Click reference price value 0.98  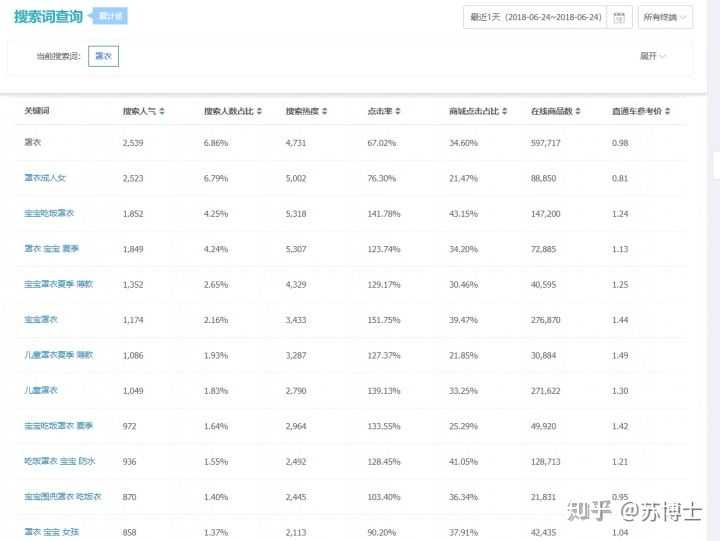620,143
